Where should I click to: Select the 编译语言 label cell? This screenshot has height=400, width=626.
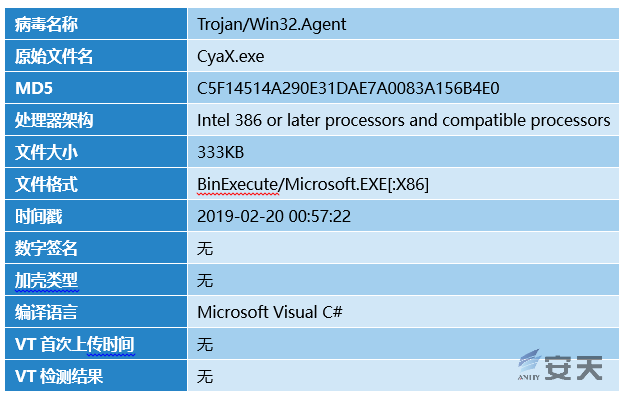96,312
